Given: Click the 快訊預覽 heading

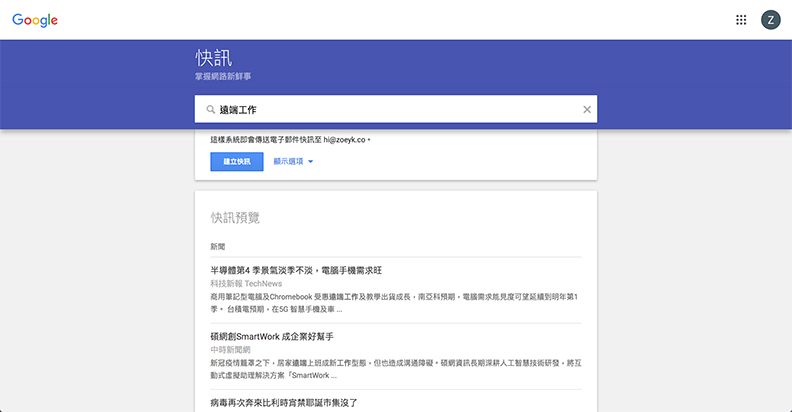Looking at the screenshot, I should click(235, 217).
